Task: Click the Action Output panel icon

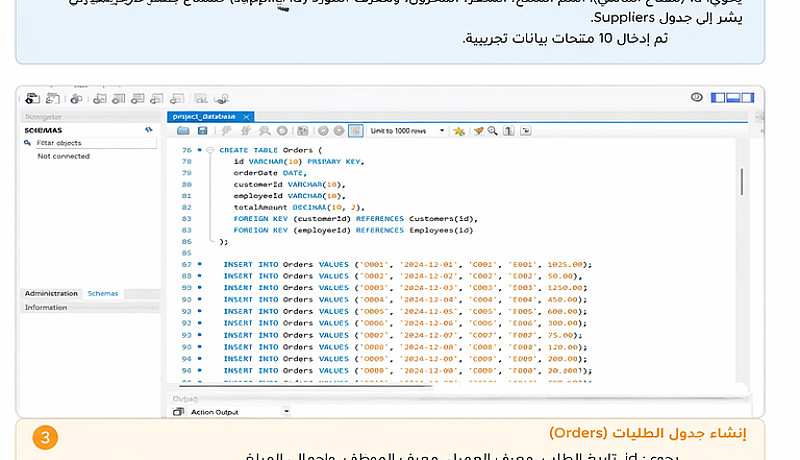Action: tap(178, 412)
